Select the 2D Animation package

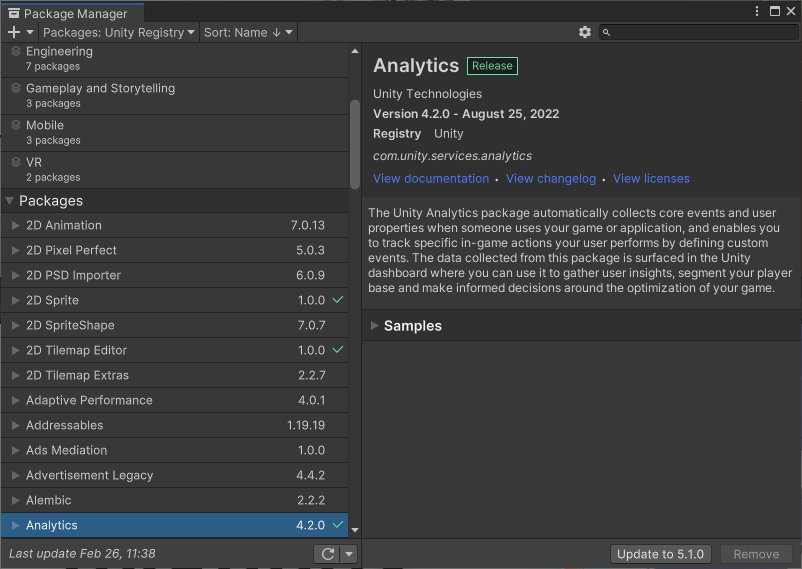(174, 225)
